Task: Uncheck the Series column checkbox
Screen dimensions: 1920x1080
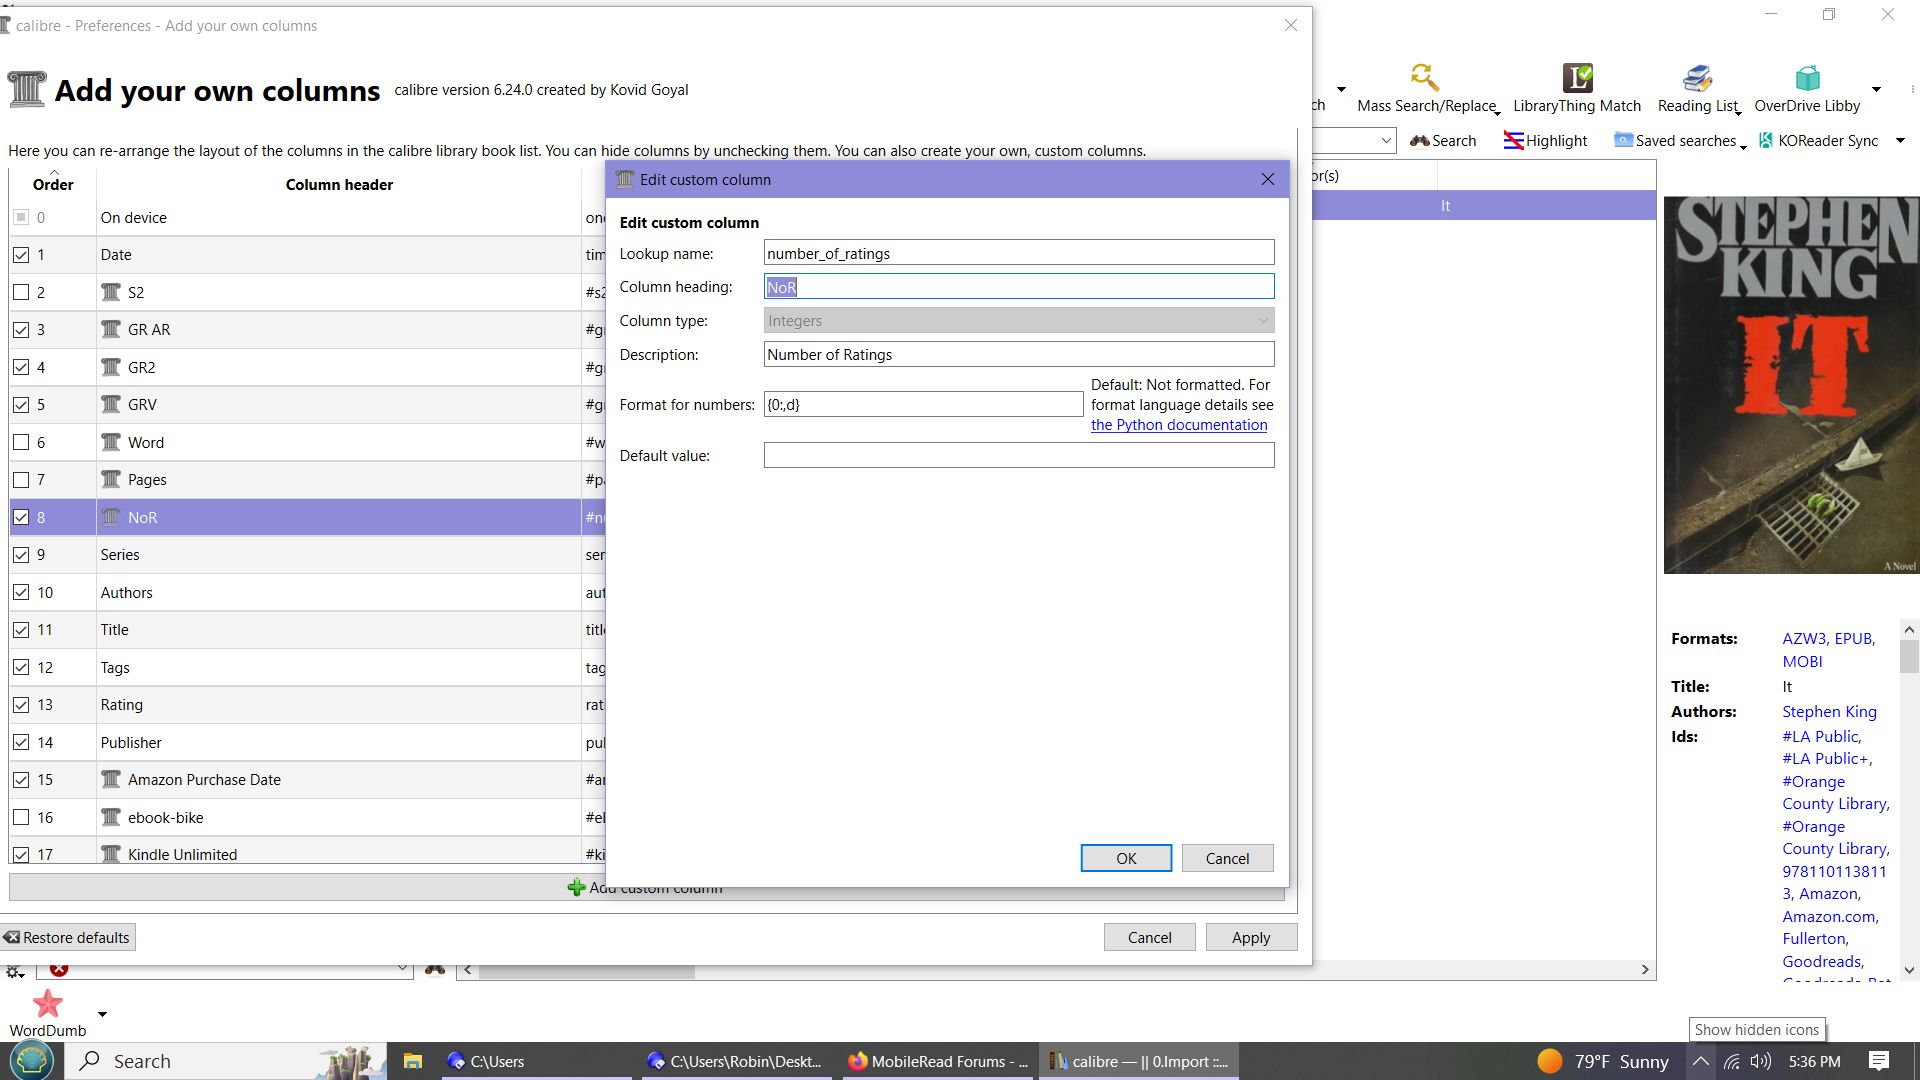Action: tap(21, 555)
